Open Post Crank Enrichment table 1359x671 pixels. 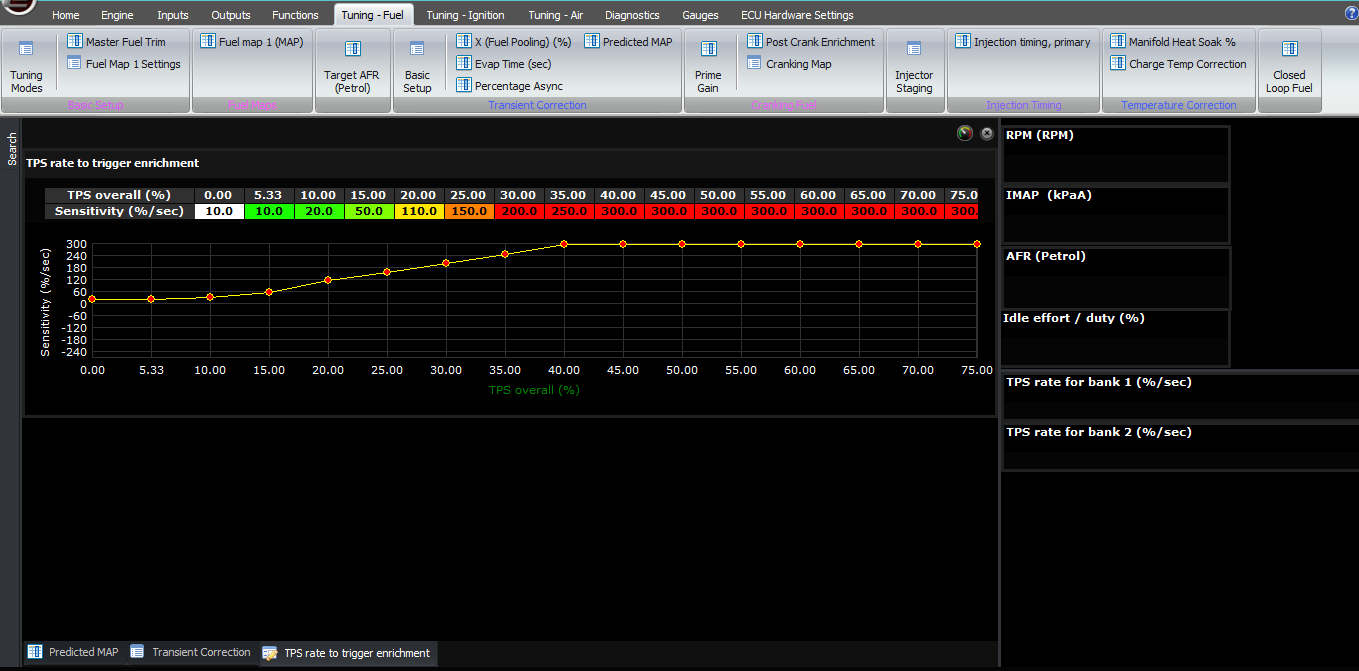click(x=811, y=42)
